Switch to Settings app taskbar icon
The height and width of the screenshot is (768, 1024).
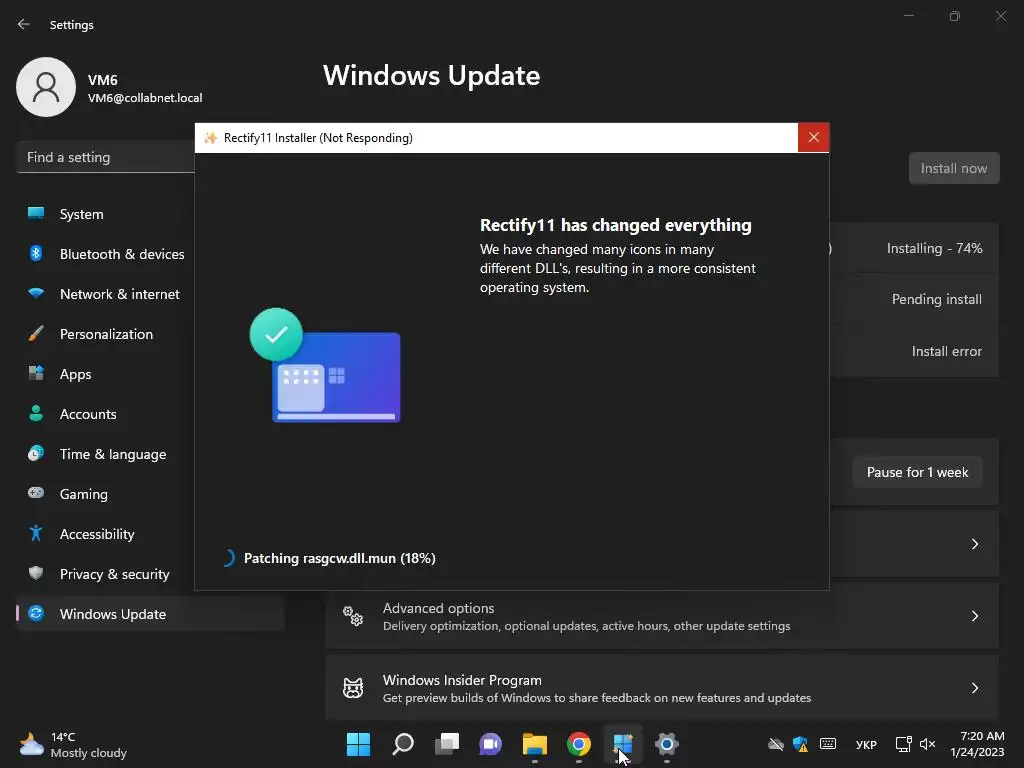coord(667,744)
